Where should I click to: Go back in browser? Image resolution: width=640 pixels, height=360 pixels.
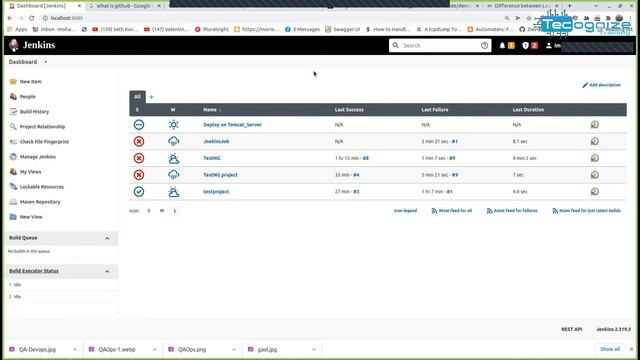tap(10, 18)
